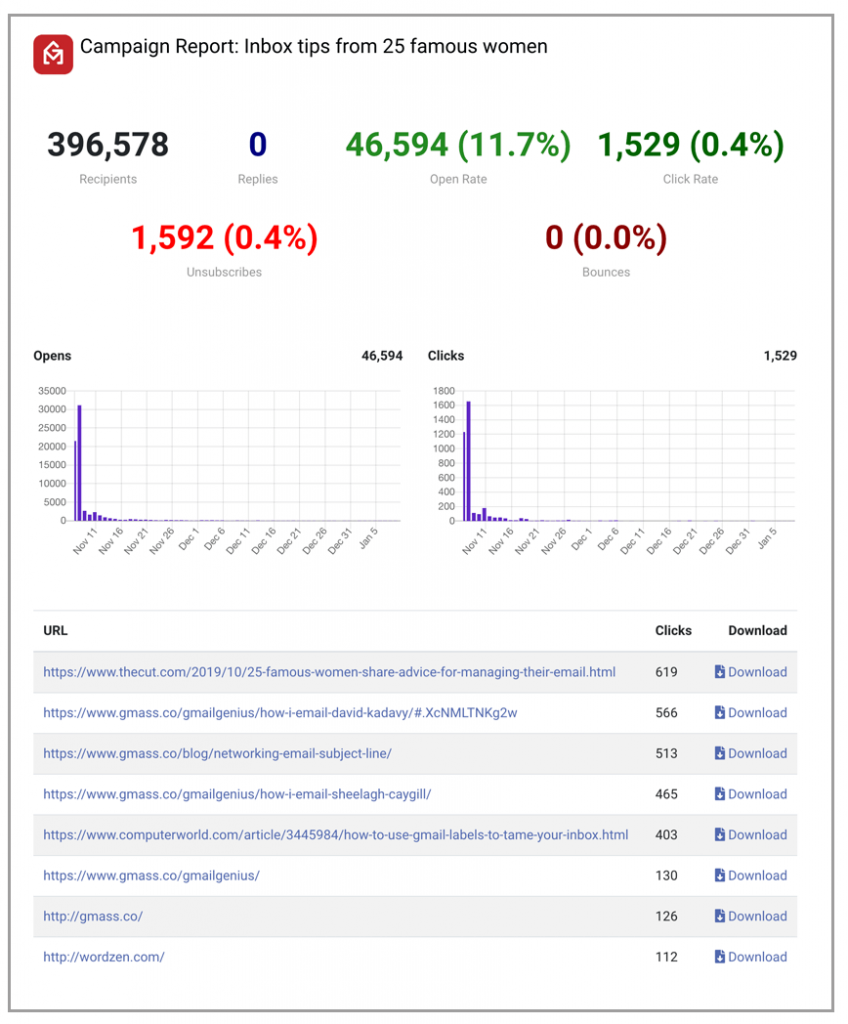848x1024 pixels.
Task: Click the Download icon beside sheelagh-caygill URL
Action: click(x=718, y=794)
